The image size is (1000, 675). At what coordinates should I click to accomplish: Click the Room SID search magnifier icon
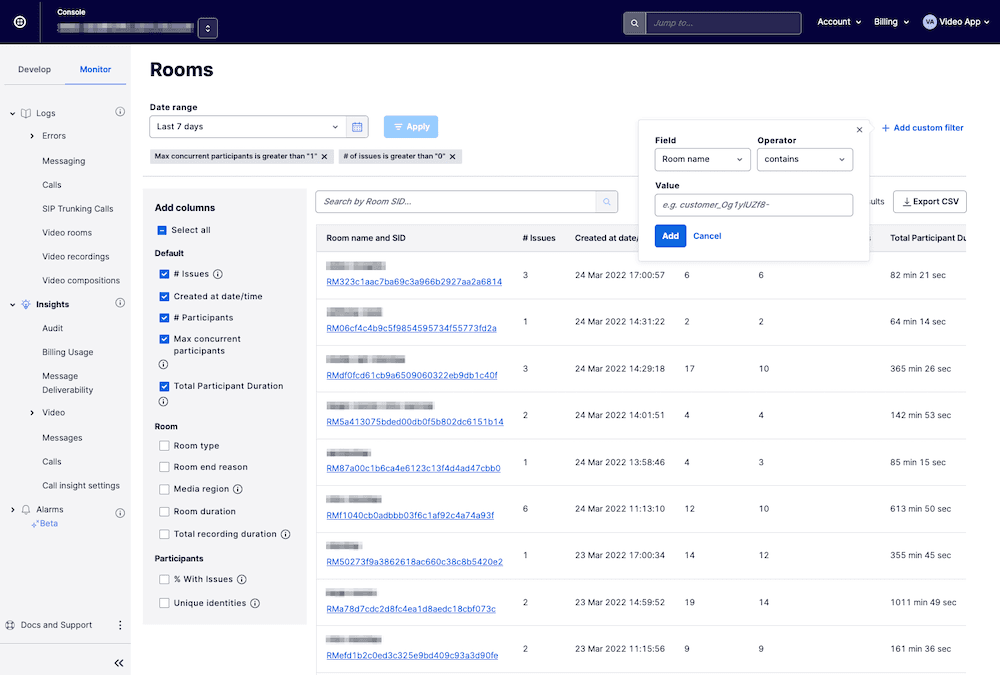607,202
